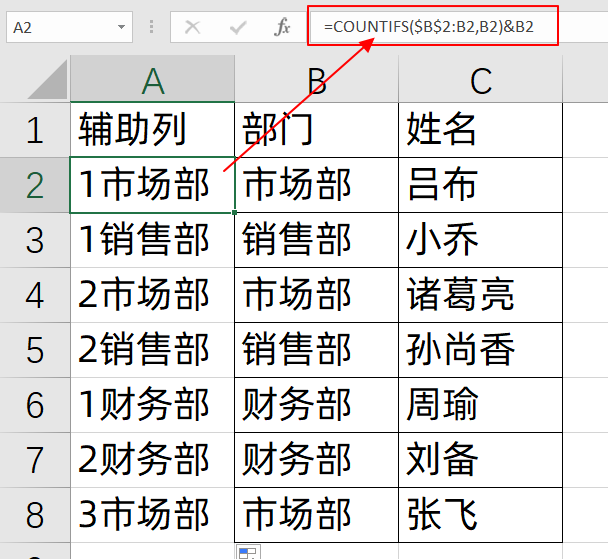
Task: Select row 8 header
Action: coord(35,515)
